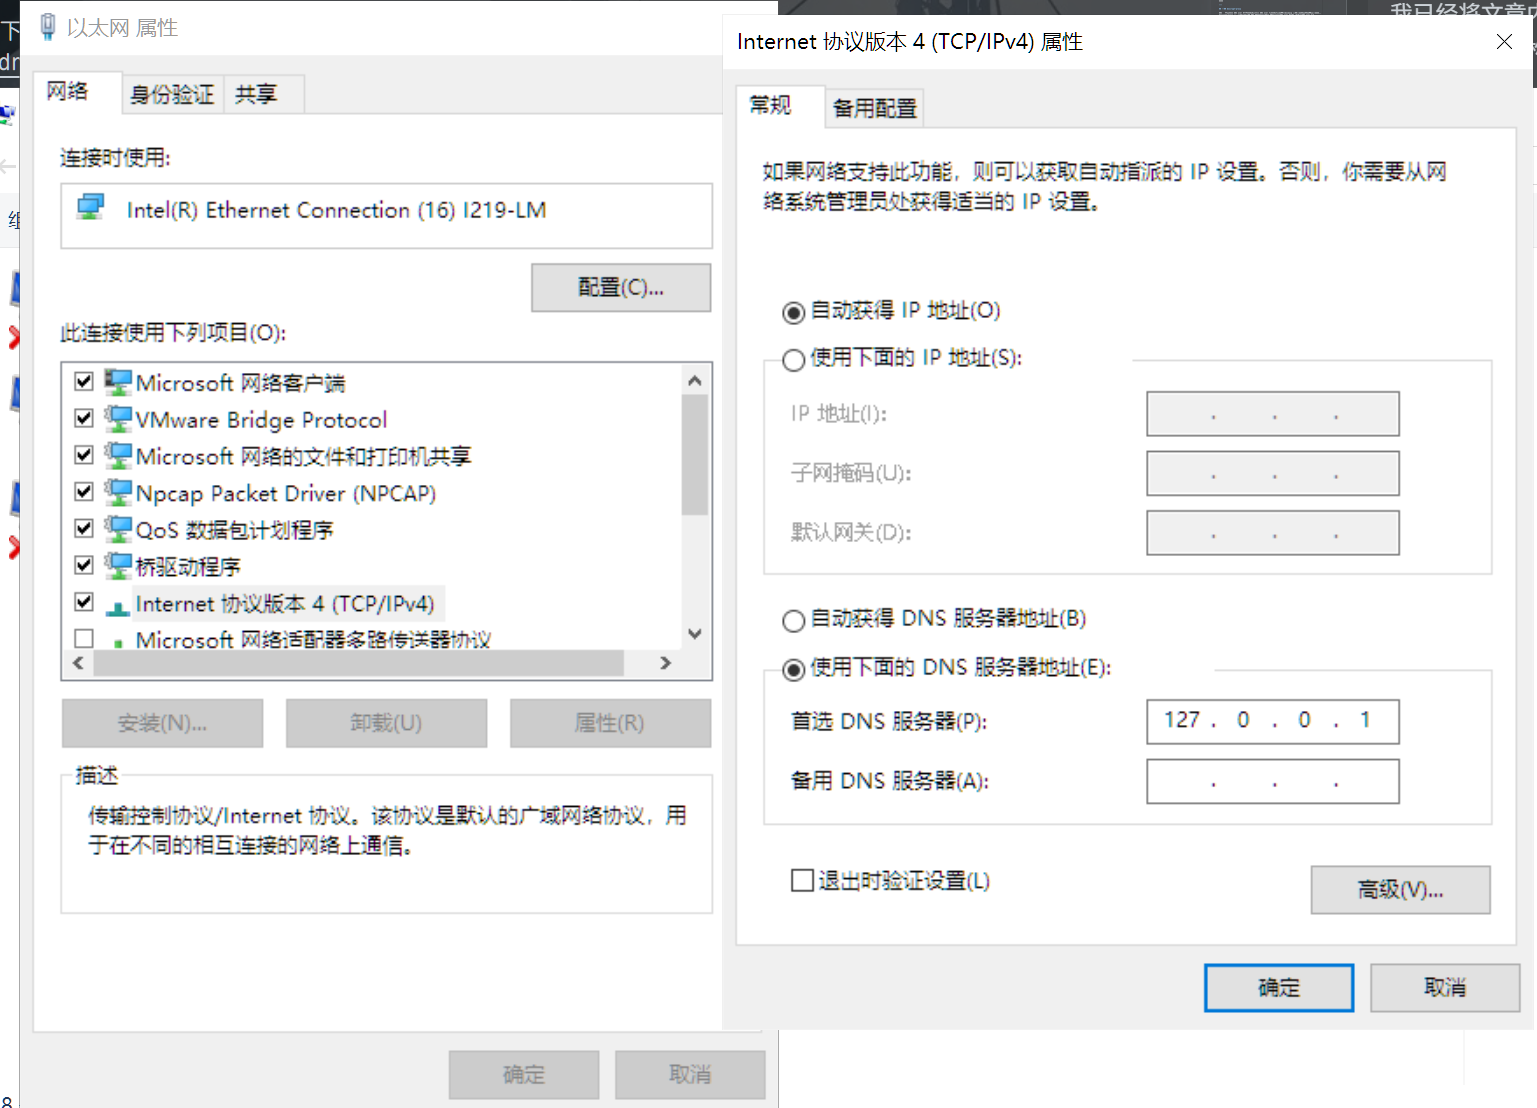Image resolution: width=1537 pixels, height=1108 pixels.
Task: Click the 以太网 属性 dialog title icon
Action: point(47,26)
